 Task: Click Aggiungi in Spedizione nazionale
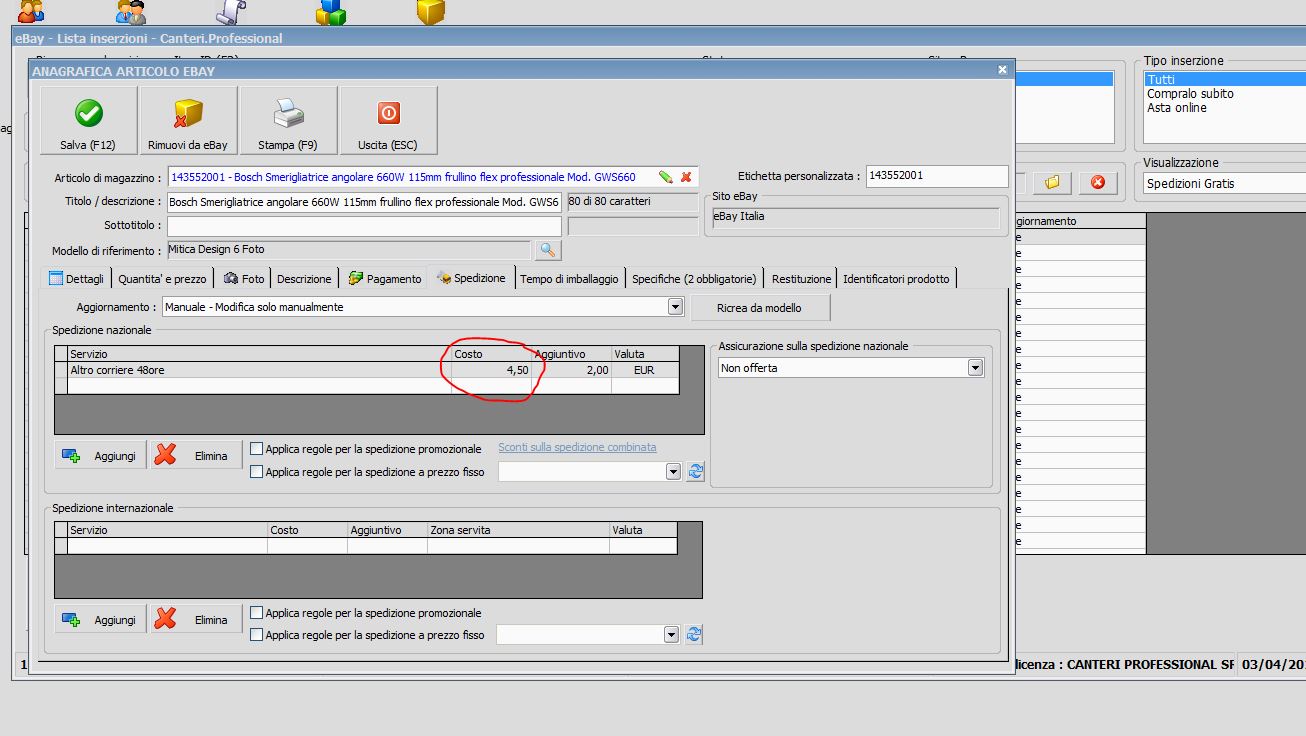101,455
